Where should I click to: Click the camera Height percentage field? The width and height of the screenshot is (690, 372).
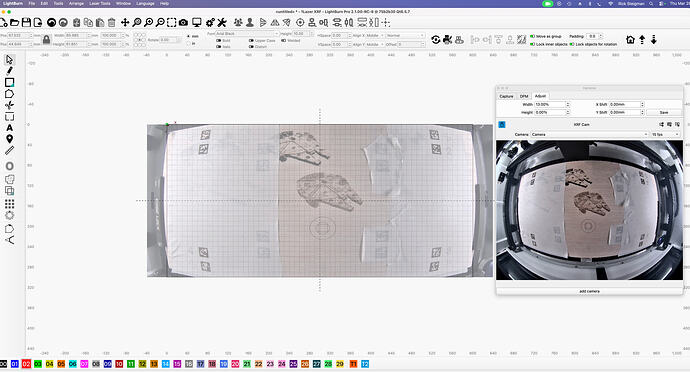click(550, 112)
